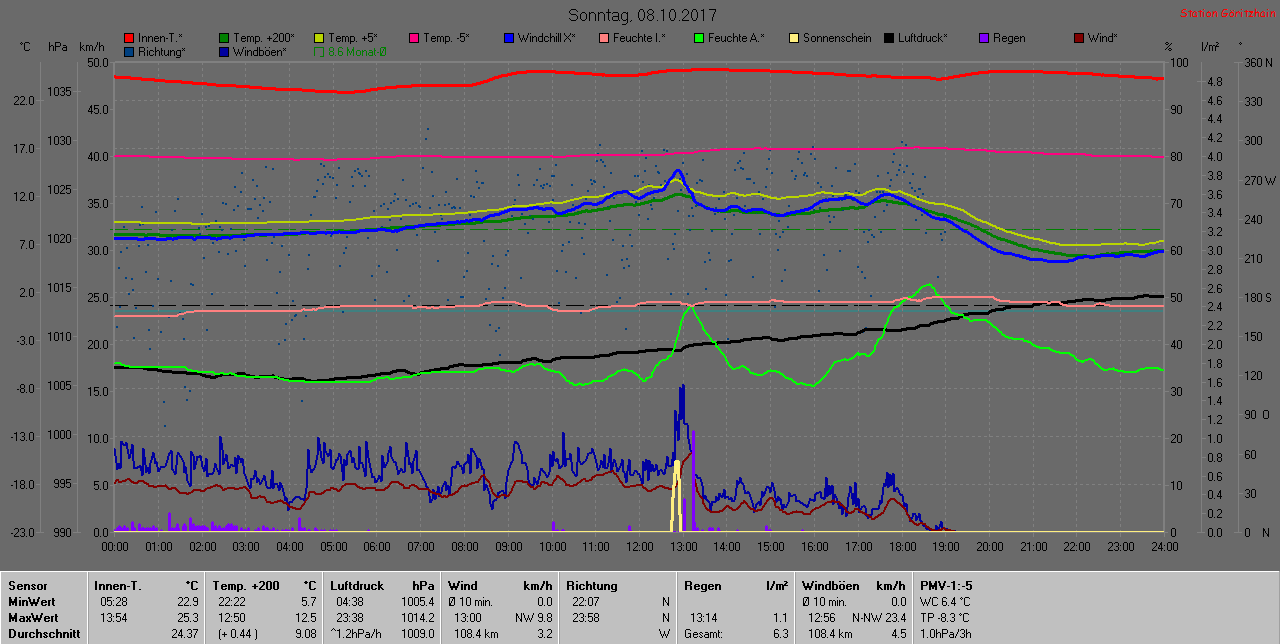Image resolution: width=1280 pixels, height=644 pixels.
Task: Click the Luftdruck minimum 1005.4
Action: 418,601
